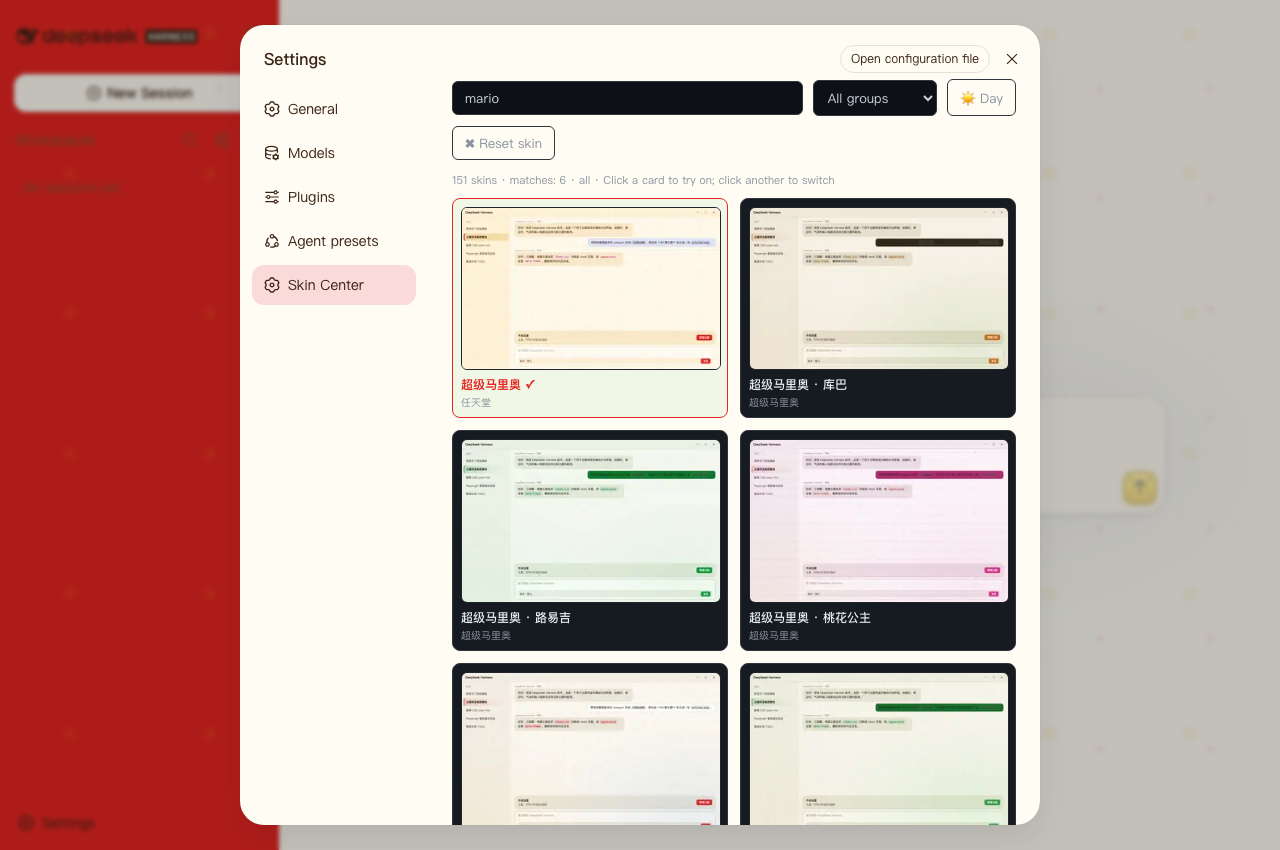Try on the 超级马里奥 · 库巴 skin card
Image resolution: width=1280 pixels, height=850 pixels.
tap(878, 308)
